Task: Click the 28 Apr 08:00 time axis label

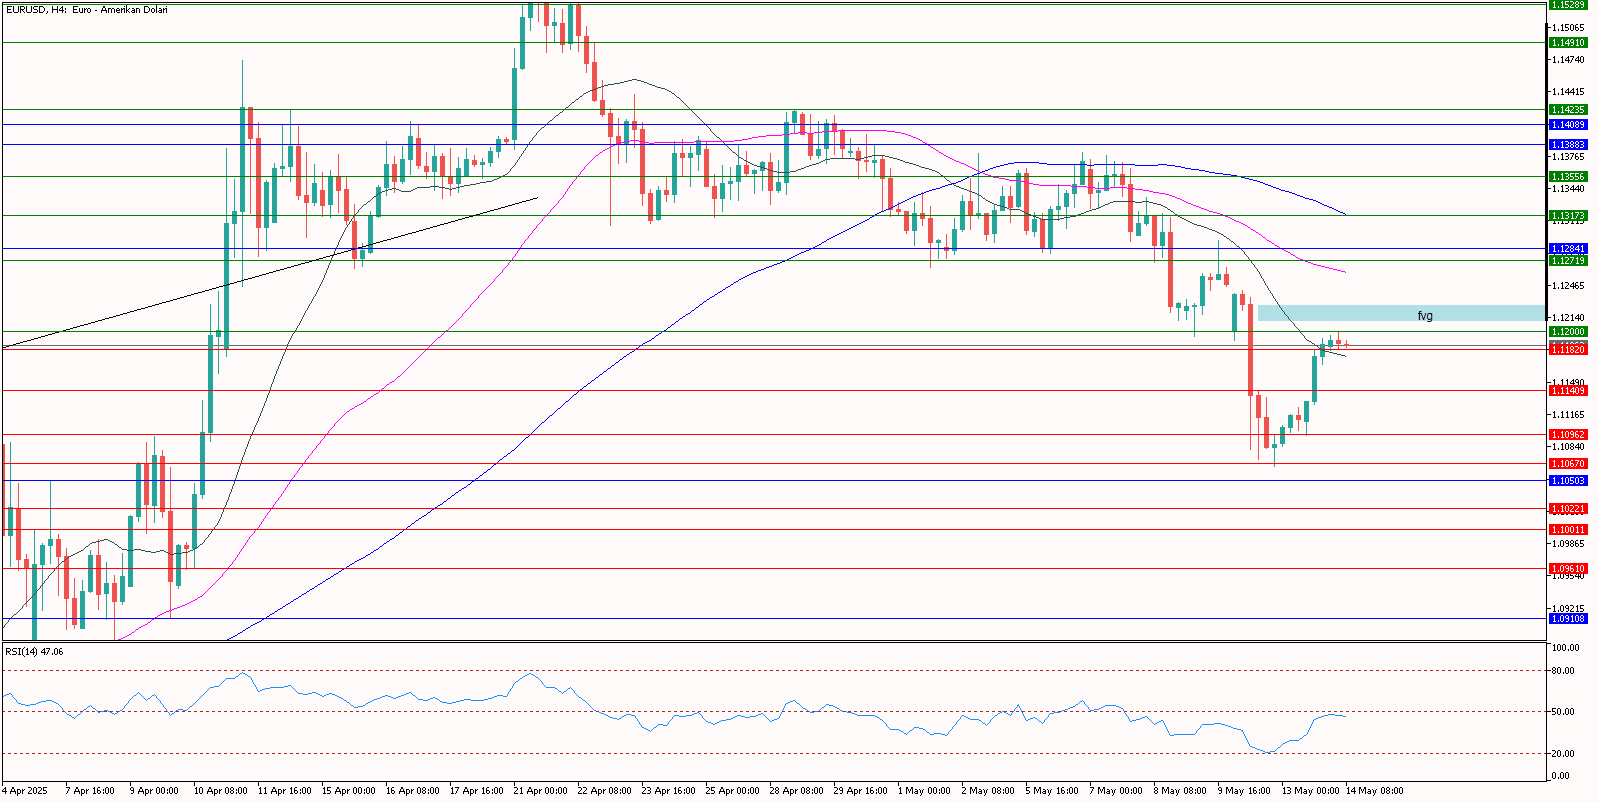Action: pyautogui.click(x=796, y=791)
